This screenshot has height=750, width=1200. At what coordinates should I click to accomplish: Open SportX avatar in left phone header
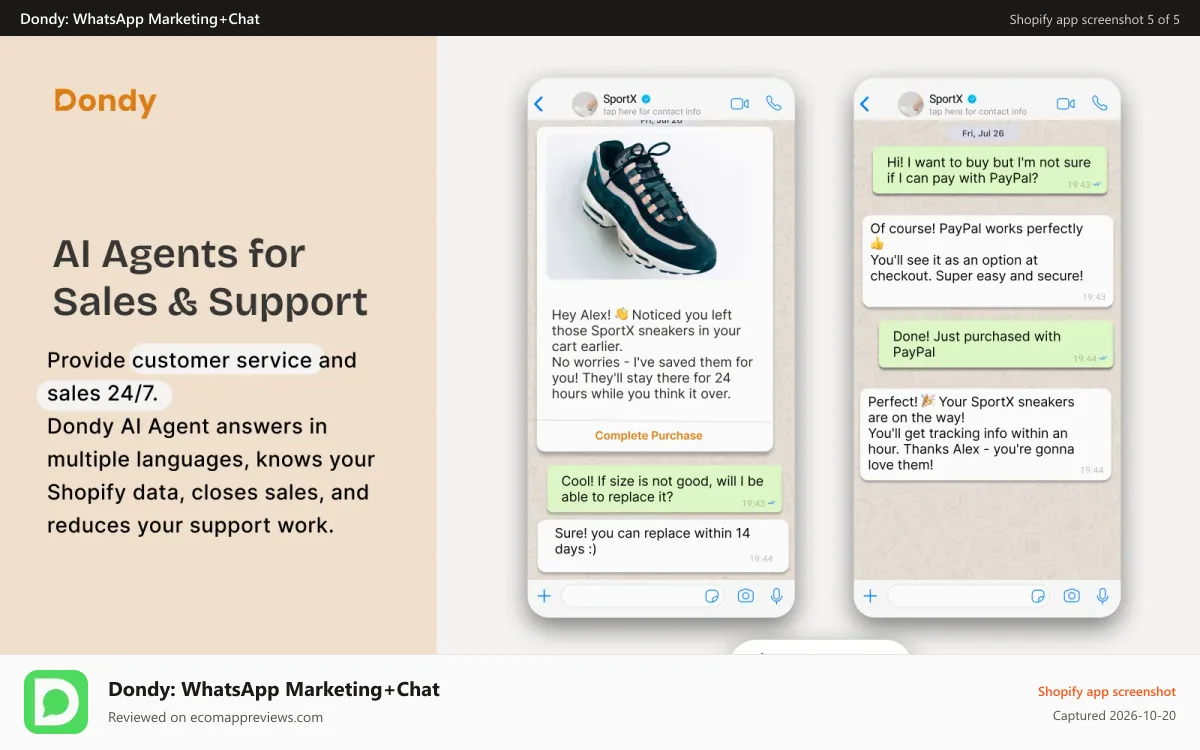[584, 104]
